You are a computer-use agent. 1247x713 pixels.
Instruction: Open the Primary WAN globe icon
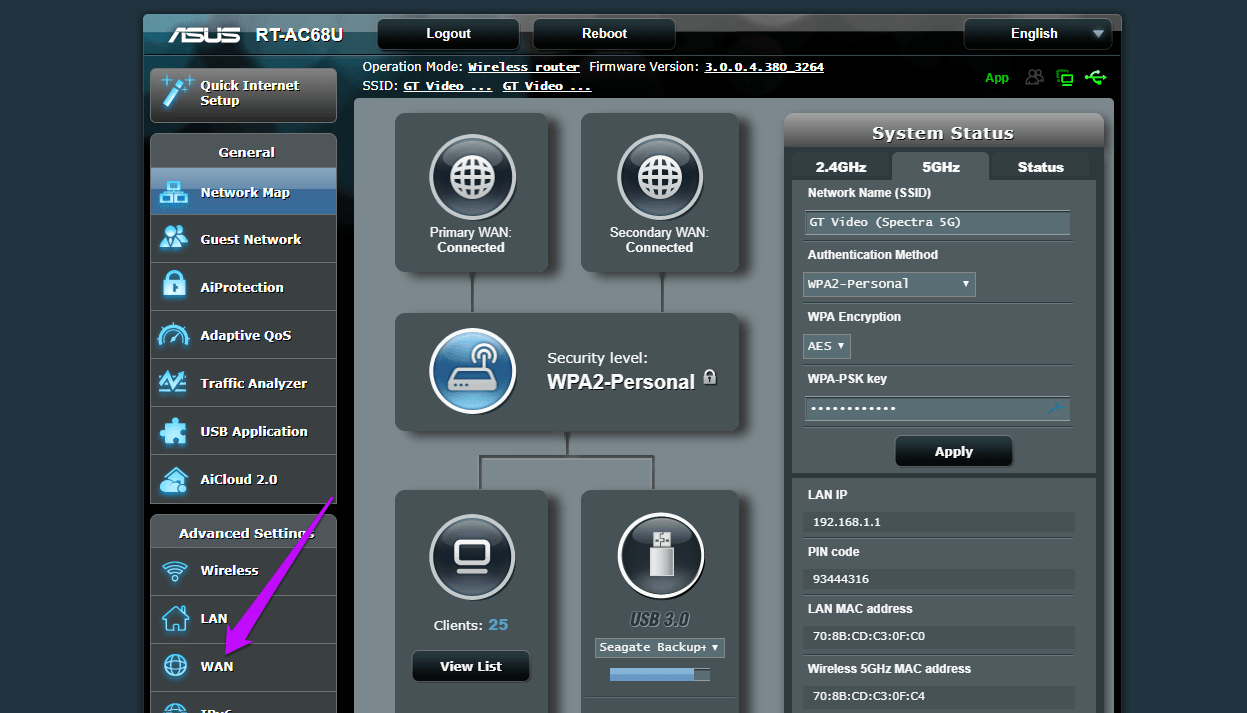point(471,177)
